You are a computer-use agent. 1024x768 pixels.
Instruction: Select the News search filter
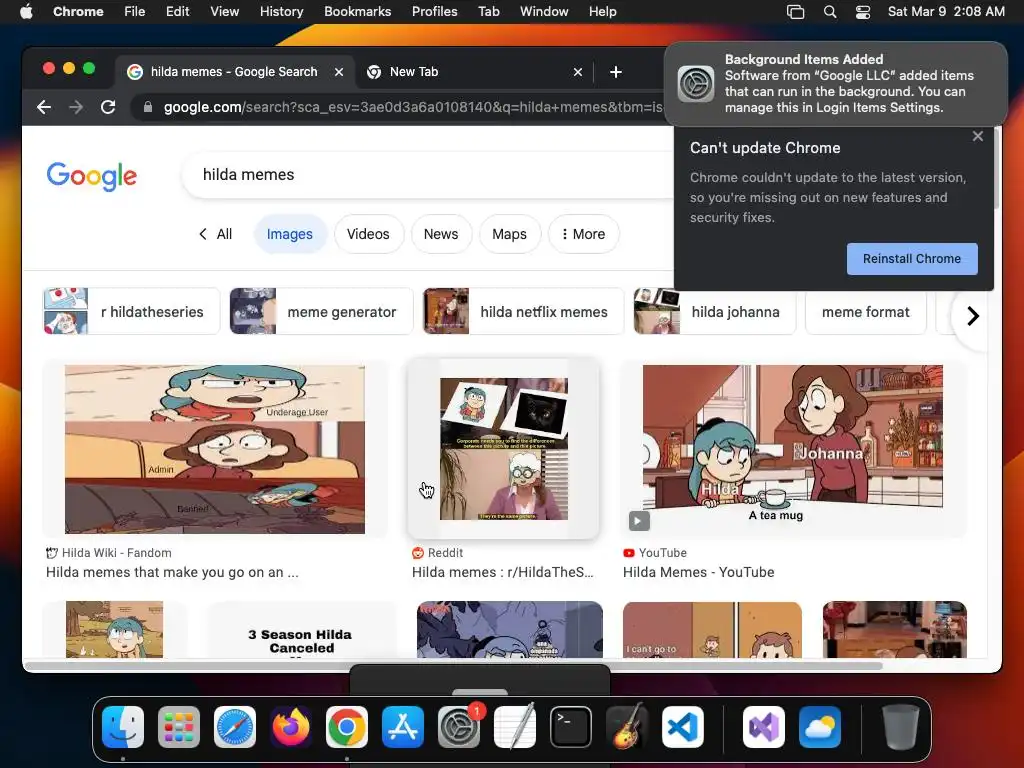441,234
